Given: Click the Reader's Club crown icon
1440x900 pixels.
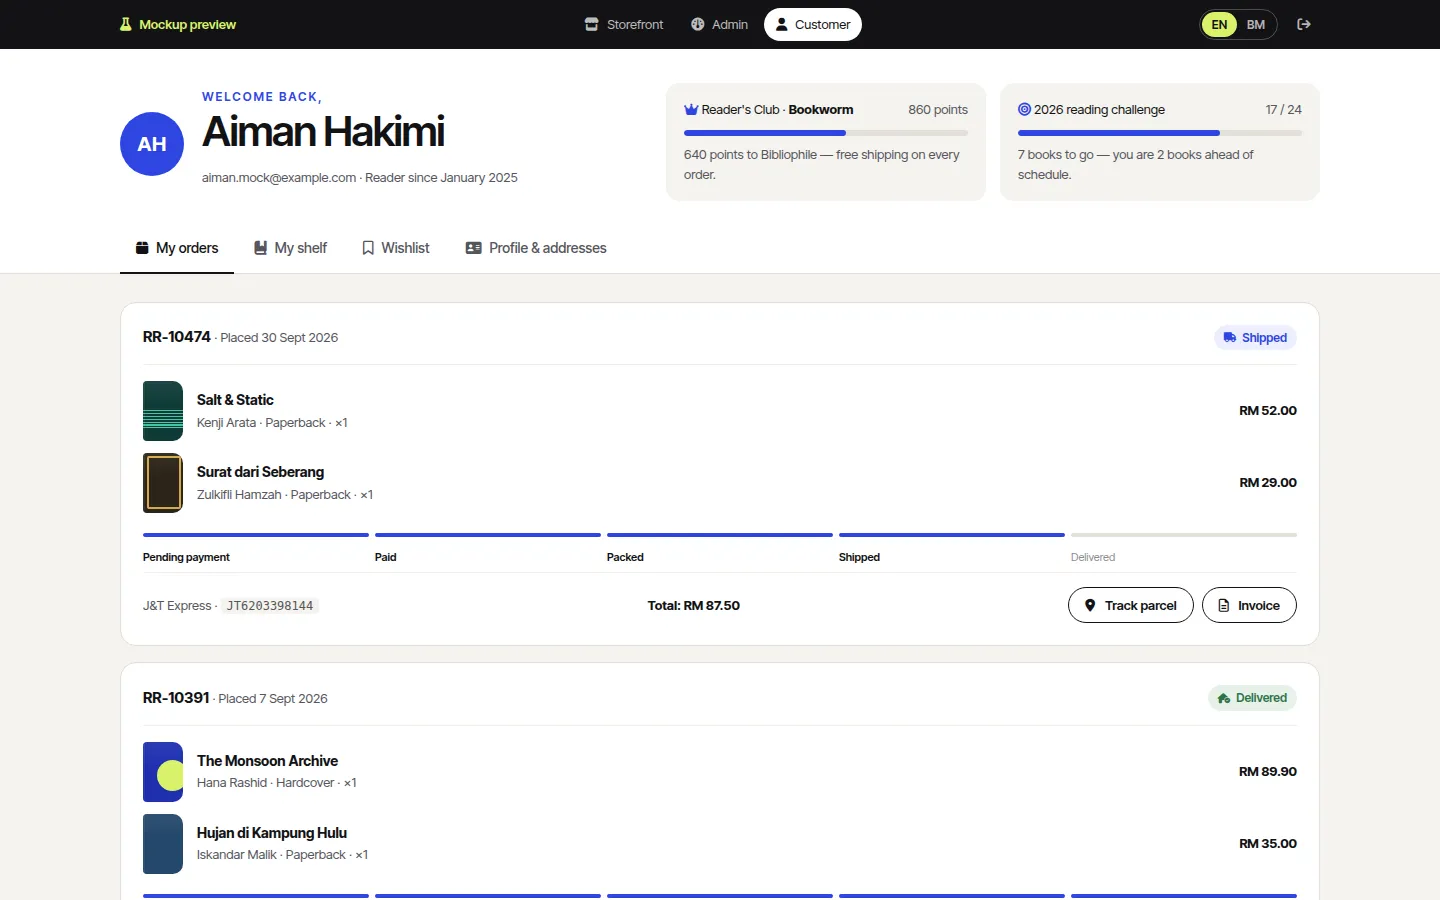Looking at the screenshot, I should point(691,110).
